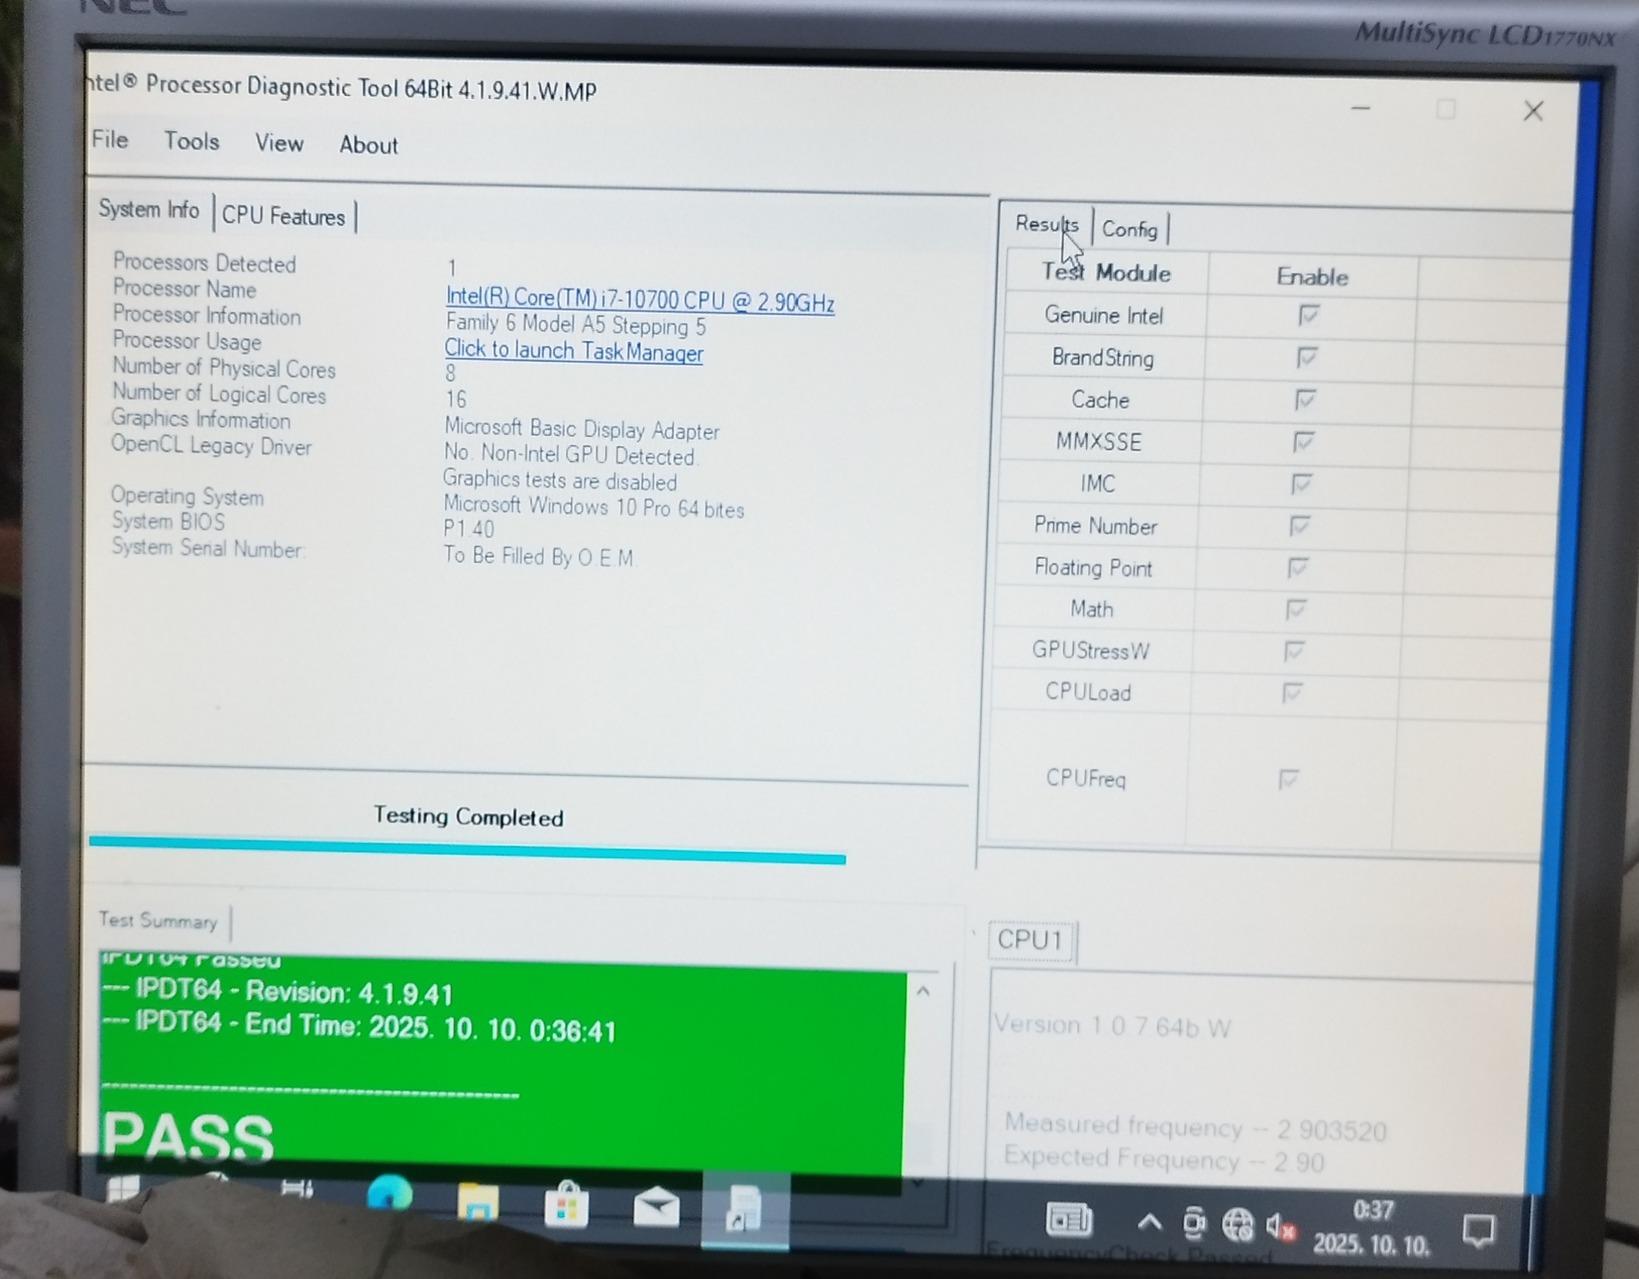Select the Intel Processor Diagnostic Tool taskbar icon
This screenshot has height=1279, width=1639.
point(744,1210)
